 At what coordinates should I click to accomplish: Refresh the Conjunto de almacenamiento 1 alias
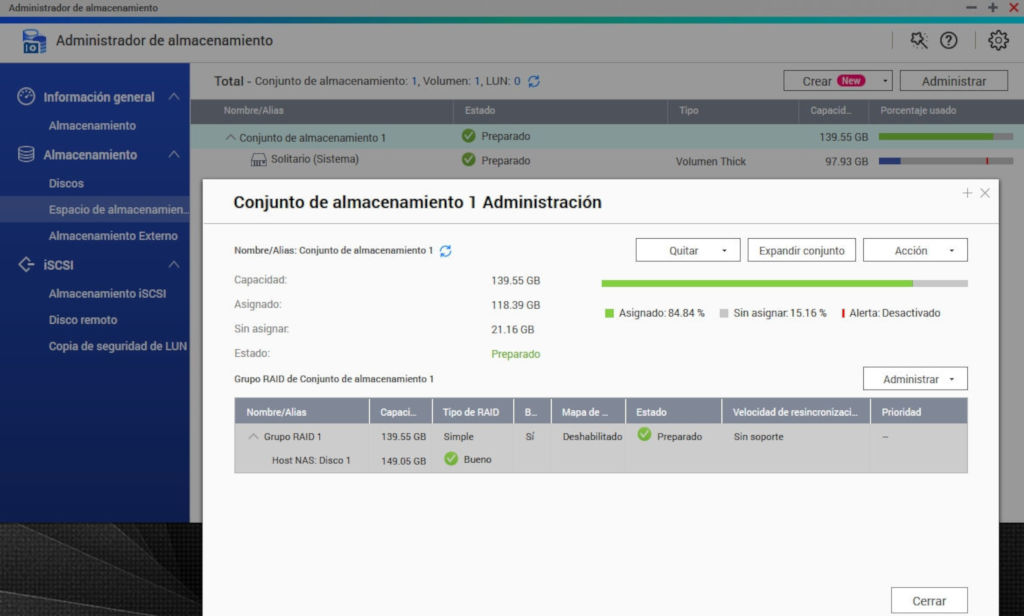[x=446, y=251]
